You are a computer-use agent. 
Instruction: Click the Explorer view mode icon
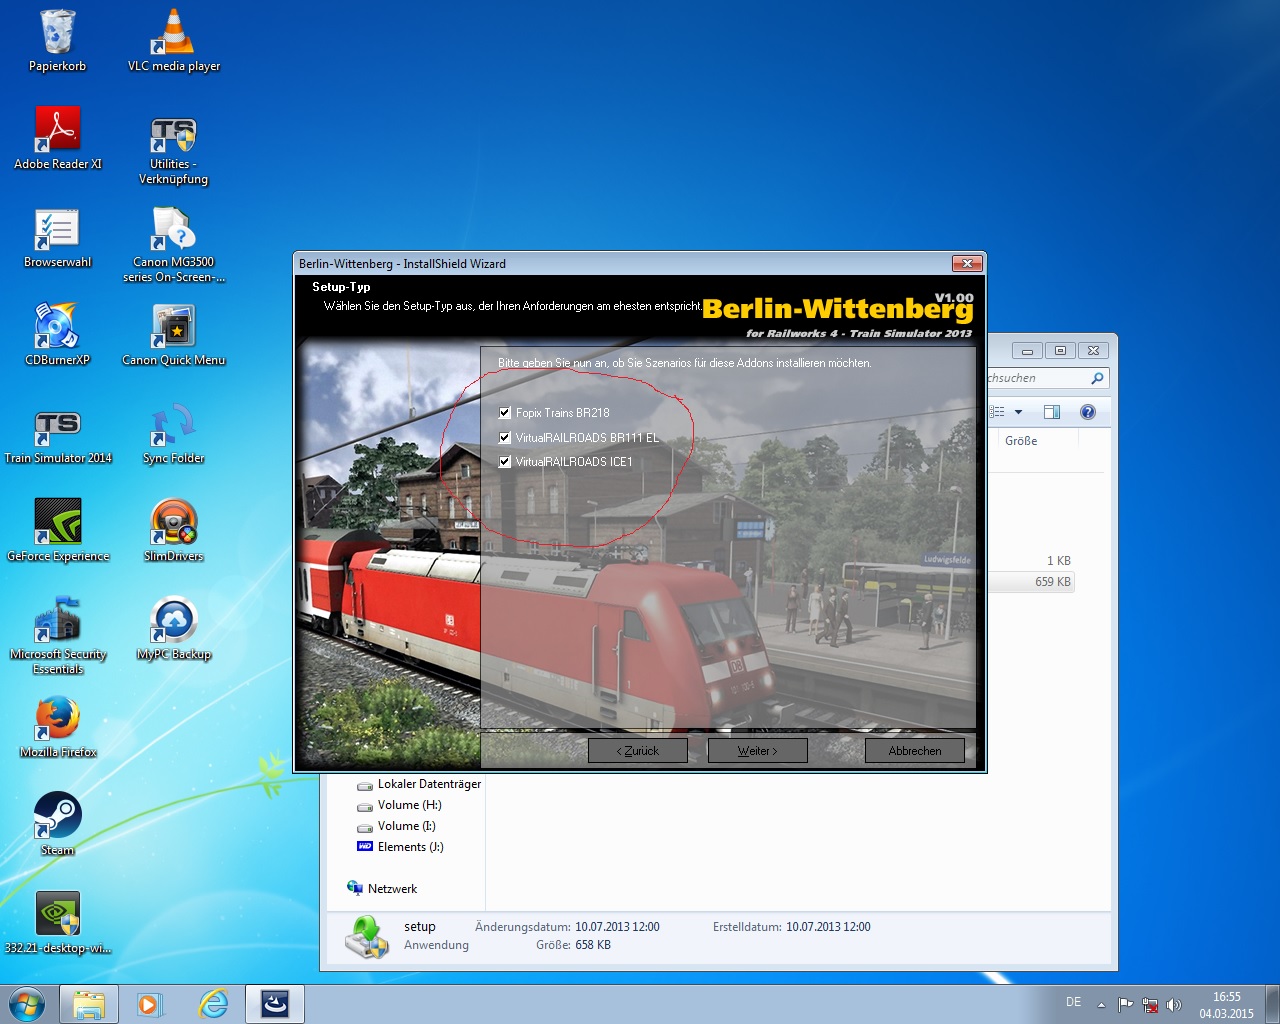(x=997, y=412)
